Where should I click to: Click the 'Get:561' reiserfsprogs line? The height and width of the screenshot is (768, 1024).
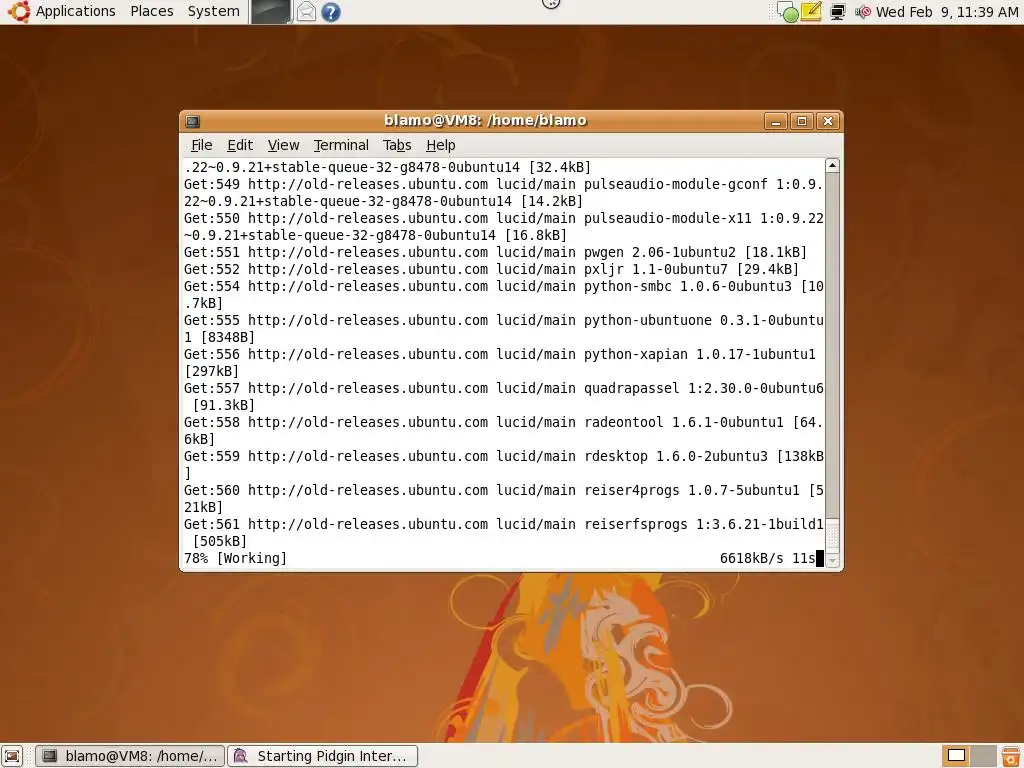(504, 533)
